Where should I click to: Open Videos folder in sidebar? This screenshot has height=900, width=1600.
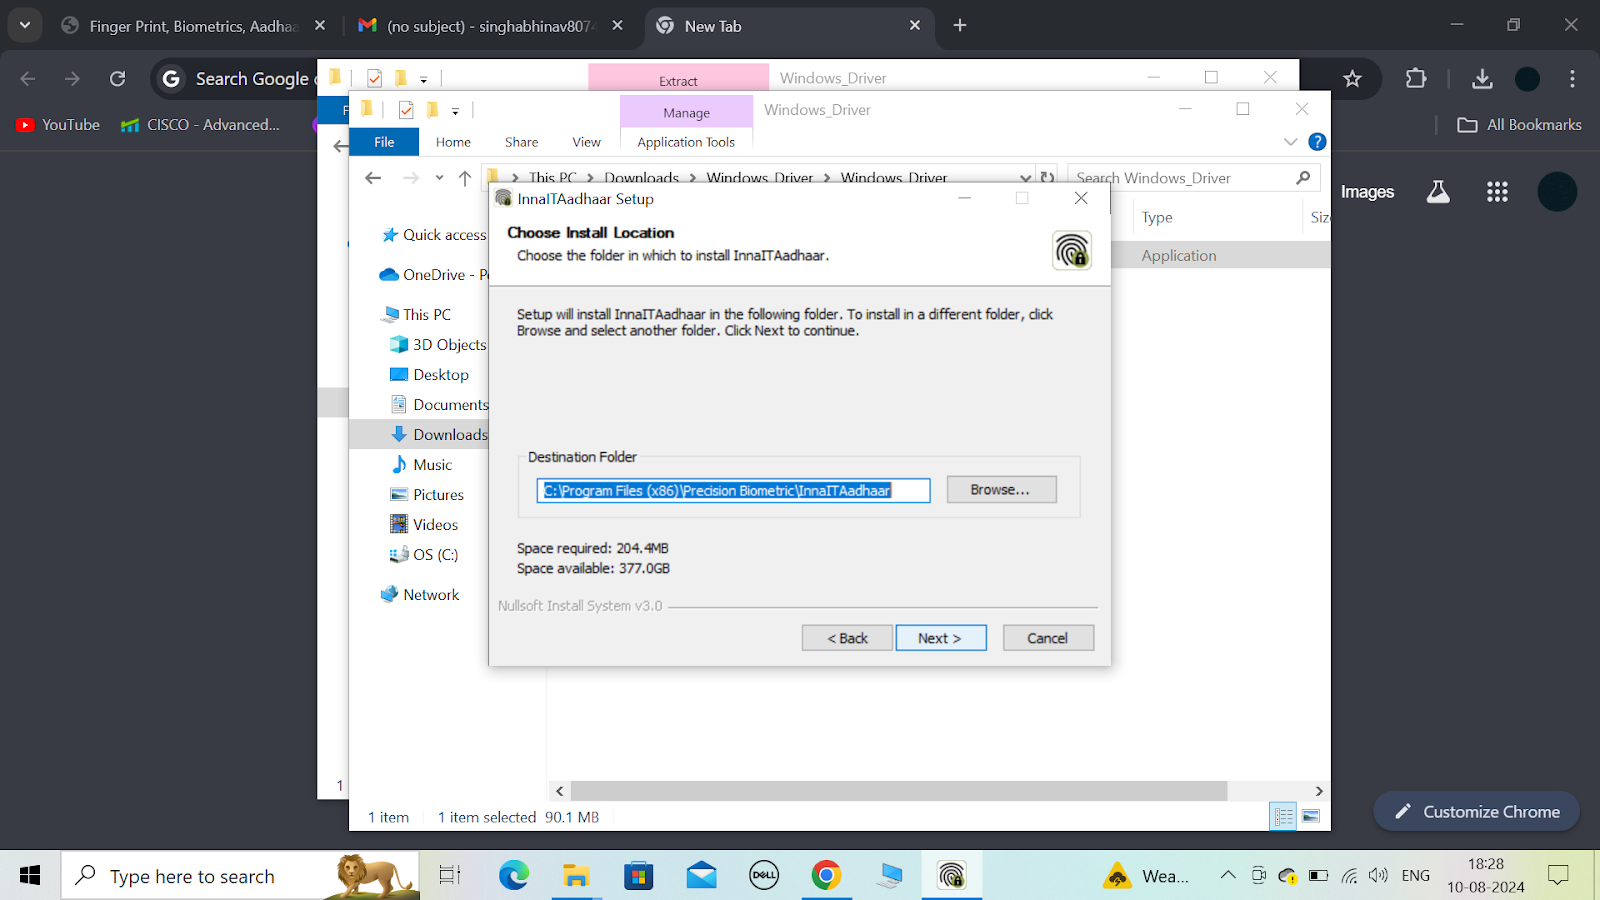tap(424, 525)
